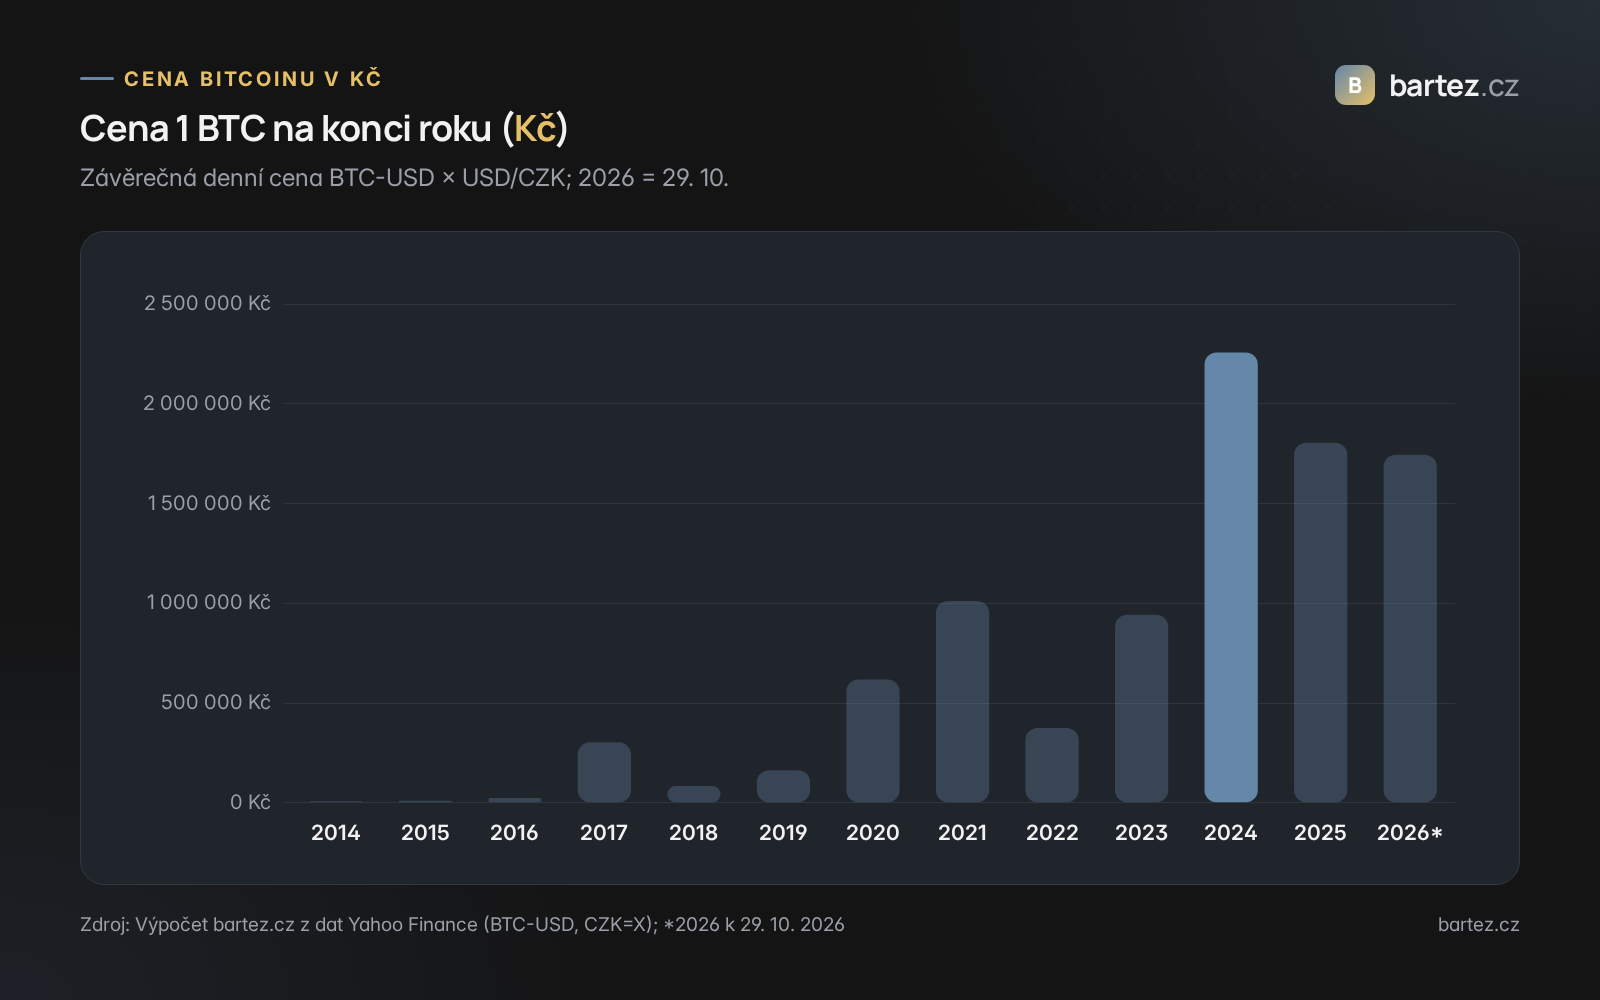Select the 2026* bar

[x=1410, y=628]
